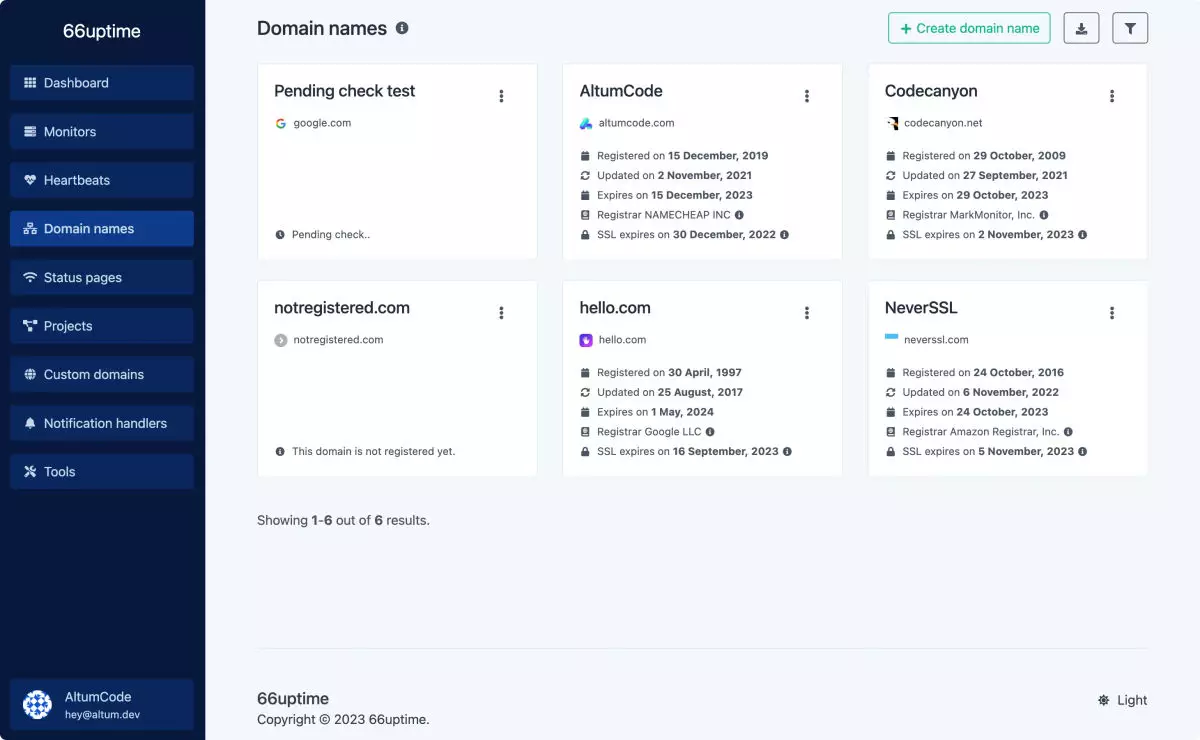Screen dimensions: 1200x740
Task: Go to Projects page
Action: click(x=102, y=326)
